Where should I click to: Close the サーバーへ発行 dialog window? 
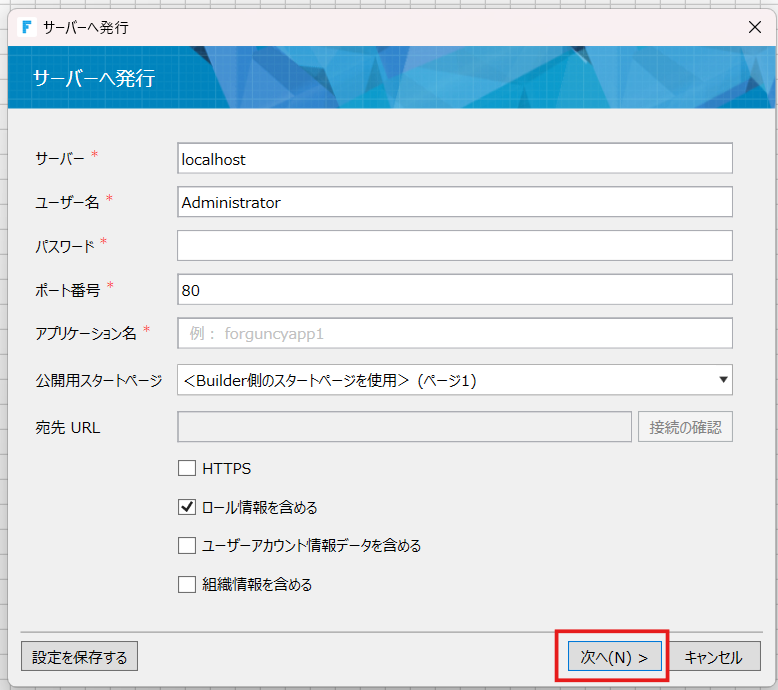pyautogui.click(x=755, y=27)
